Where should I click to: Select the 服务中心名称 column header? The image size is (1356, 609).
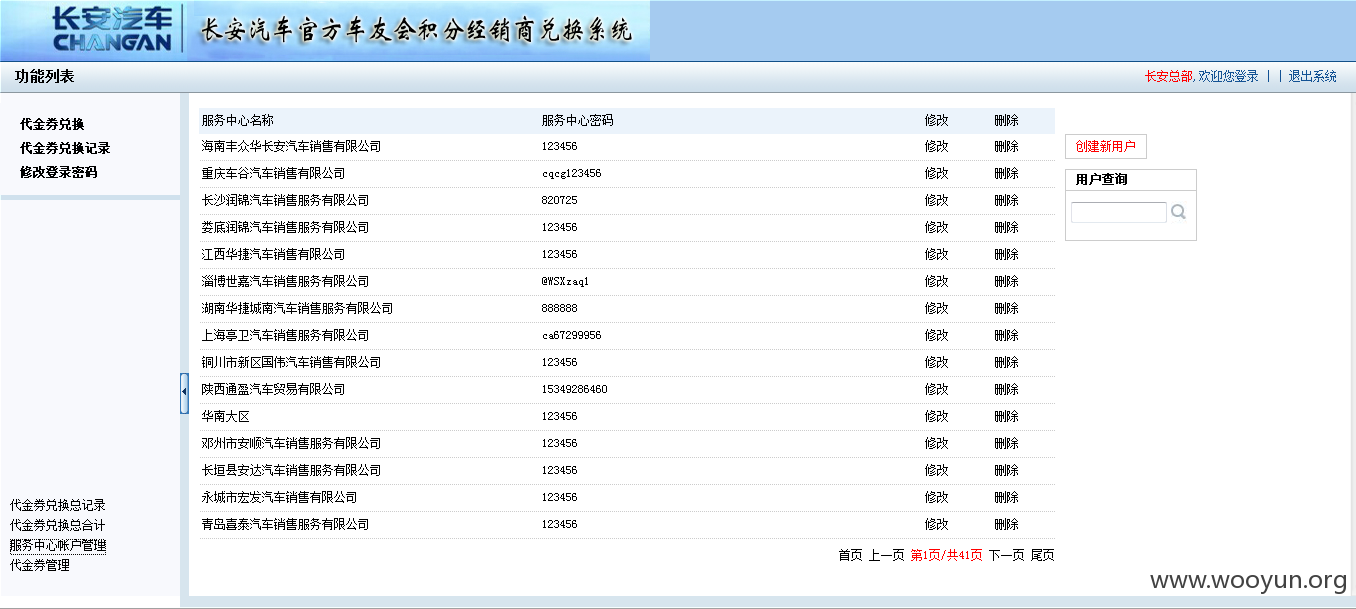[x=237, y=120]
